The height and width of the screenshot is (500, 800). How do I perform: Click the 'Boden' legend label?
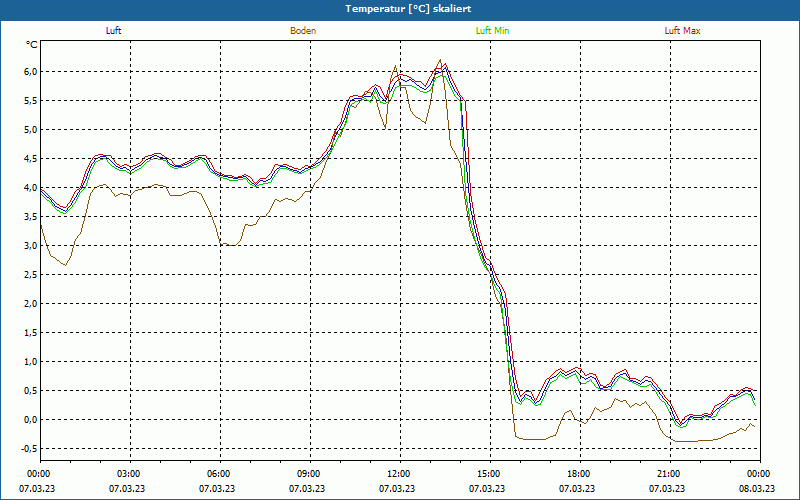[303, 31]
